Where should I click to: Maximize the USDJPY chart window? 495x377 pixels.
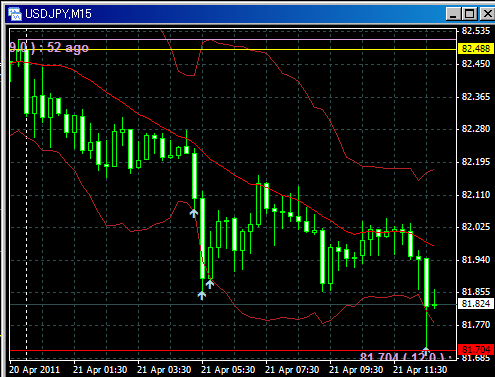[x=470, y=14]
